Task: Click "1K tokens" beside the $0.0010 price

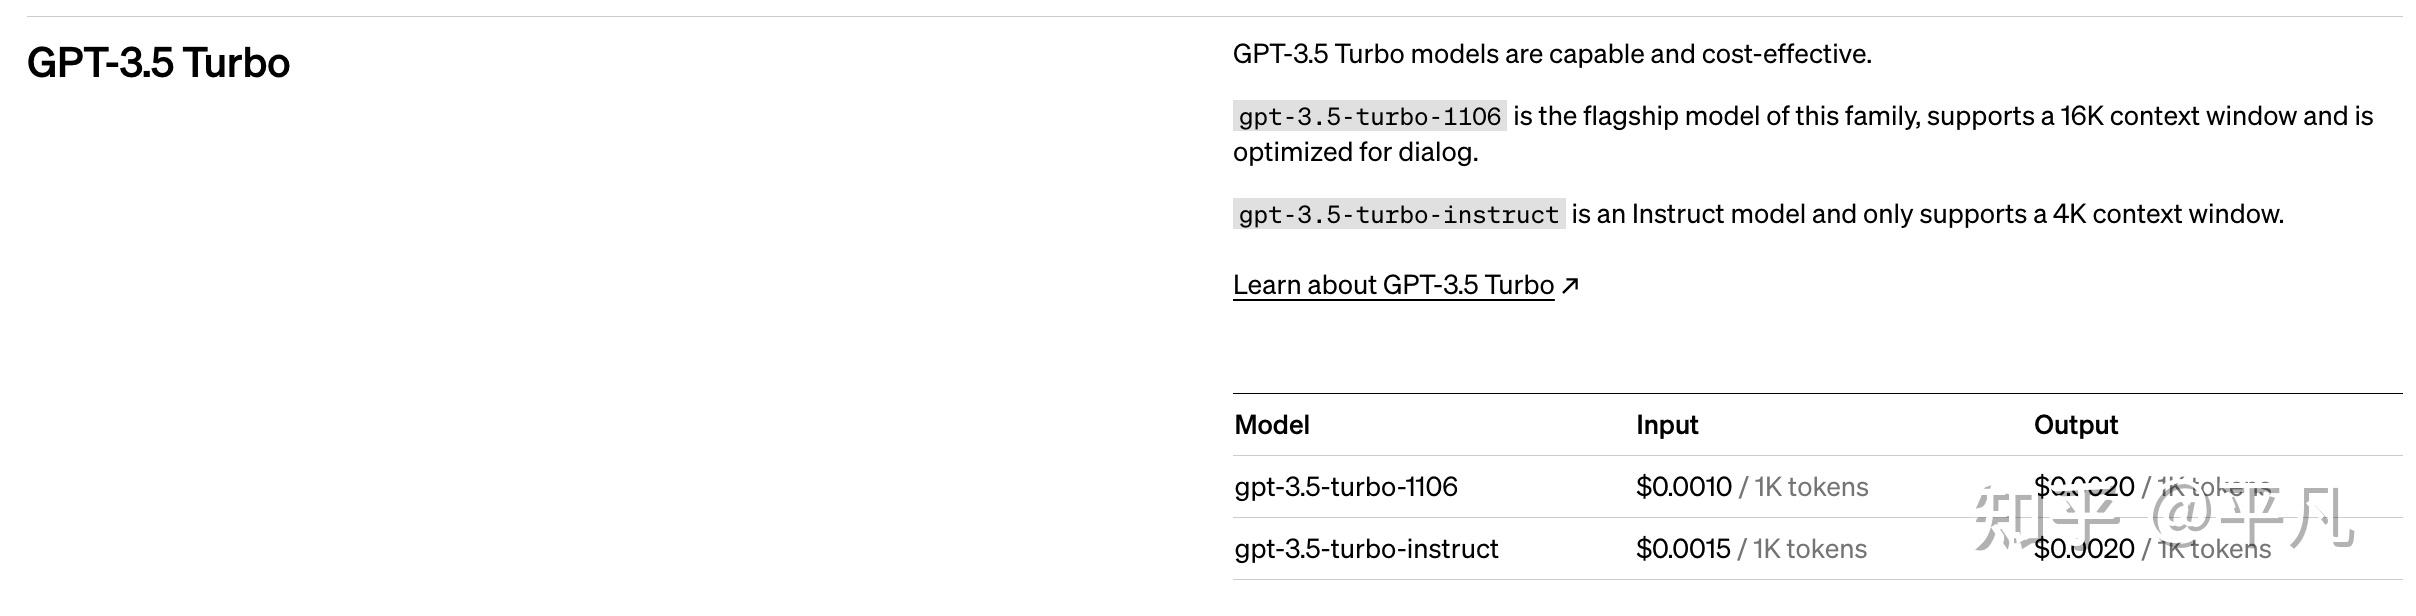Action: [1811, 487]
